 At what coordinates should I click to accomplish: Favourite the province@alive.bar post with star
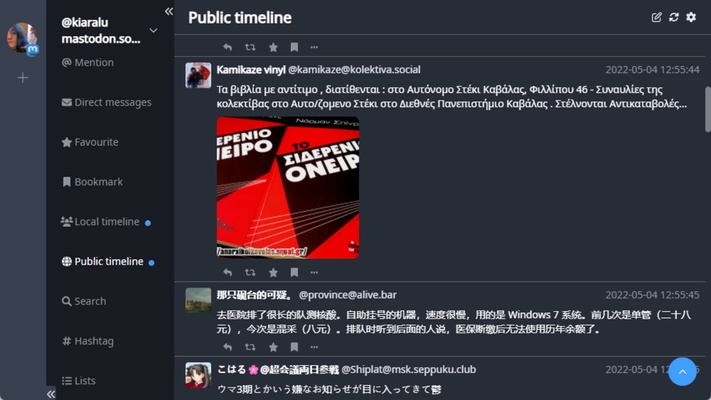pyautogui.click(x=273, y=347)
